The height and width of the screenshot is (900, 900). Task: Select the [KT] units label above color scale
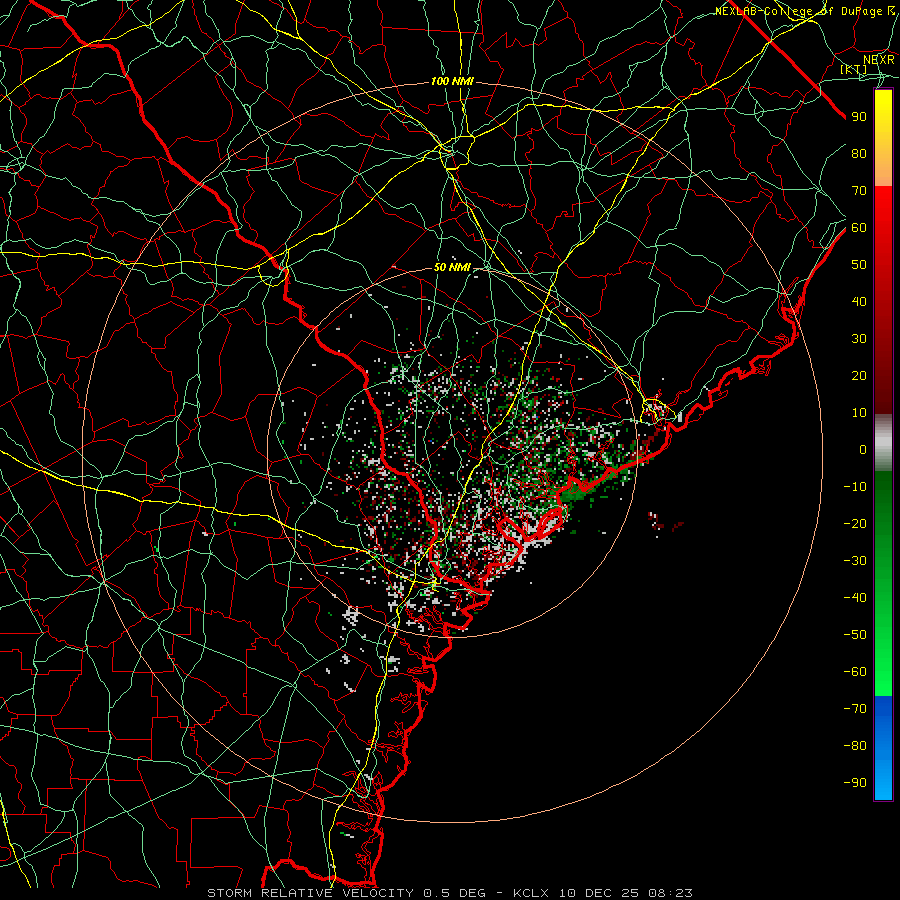pyautogui.click(x=854, y=69)
